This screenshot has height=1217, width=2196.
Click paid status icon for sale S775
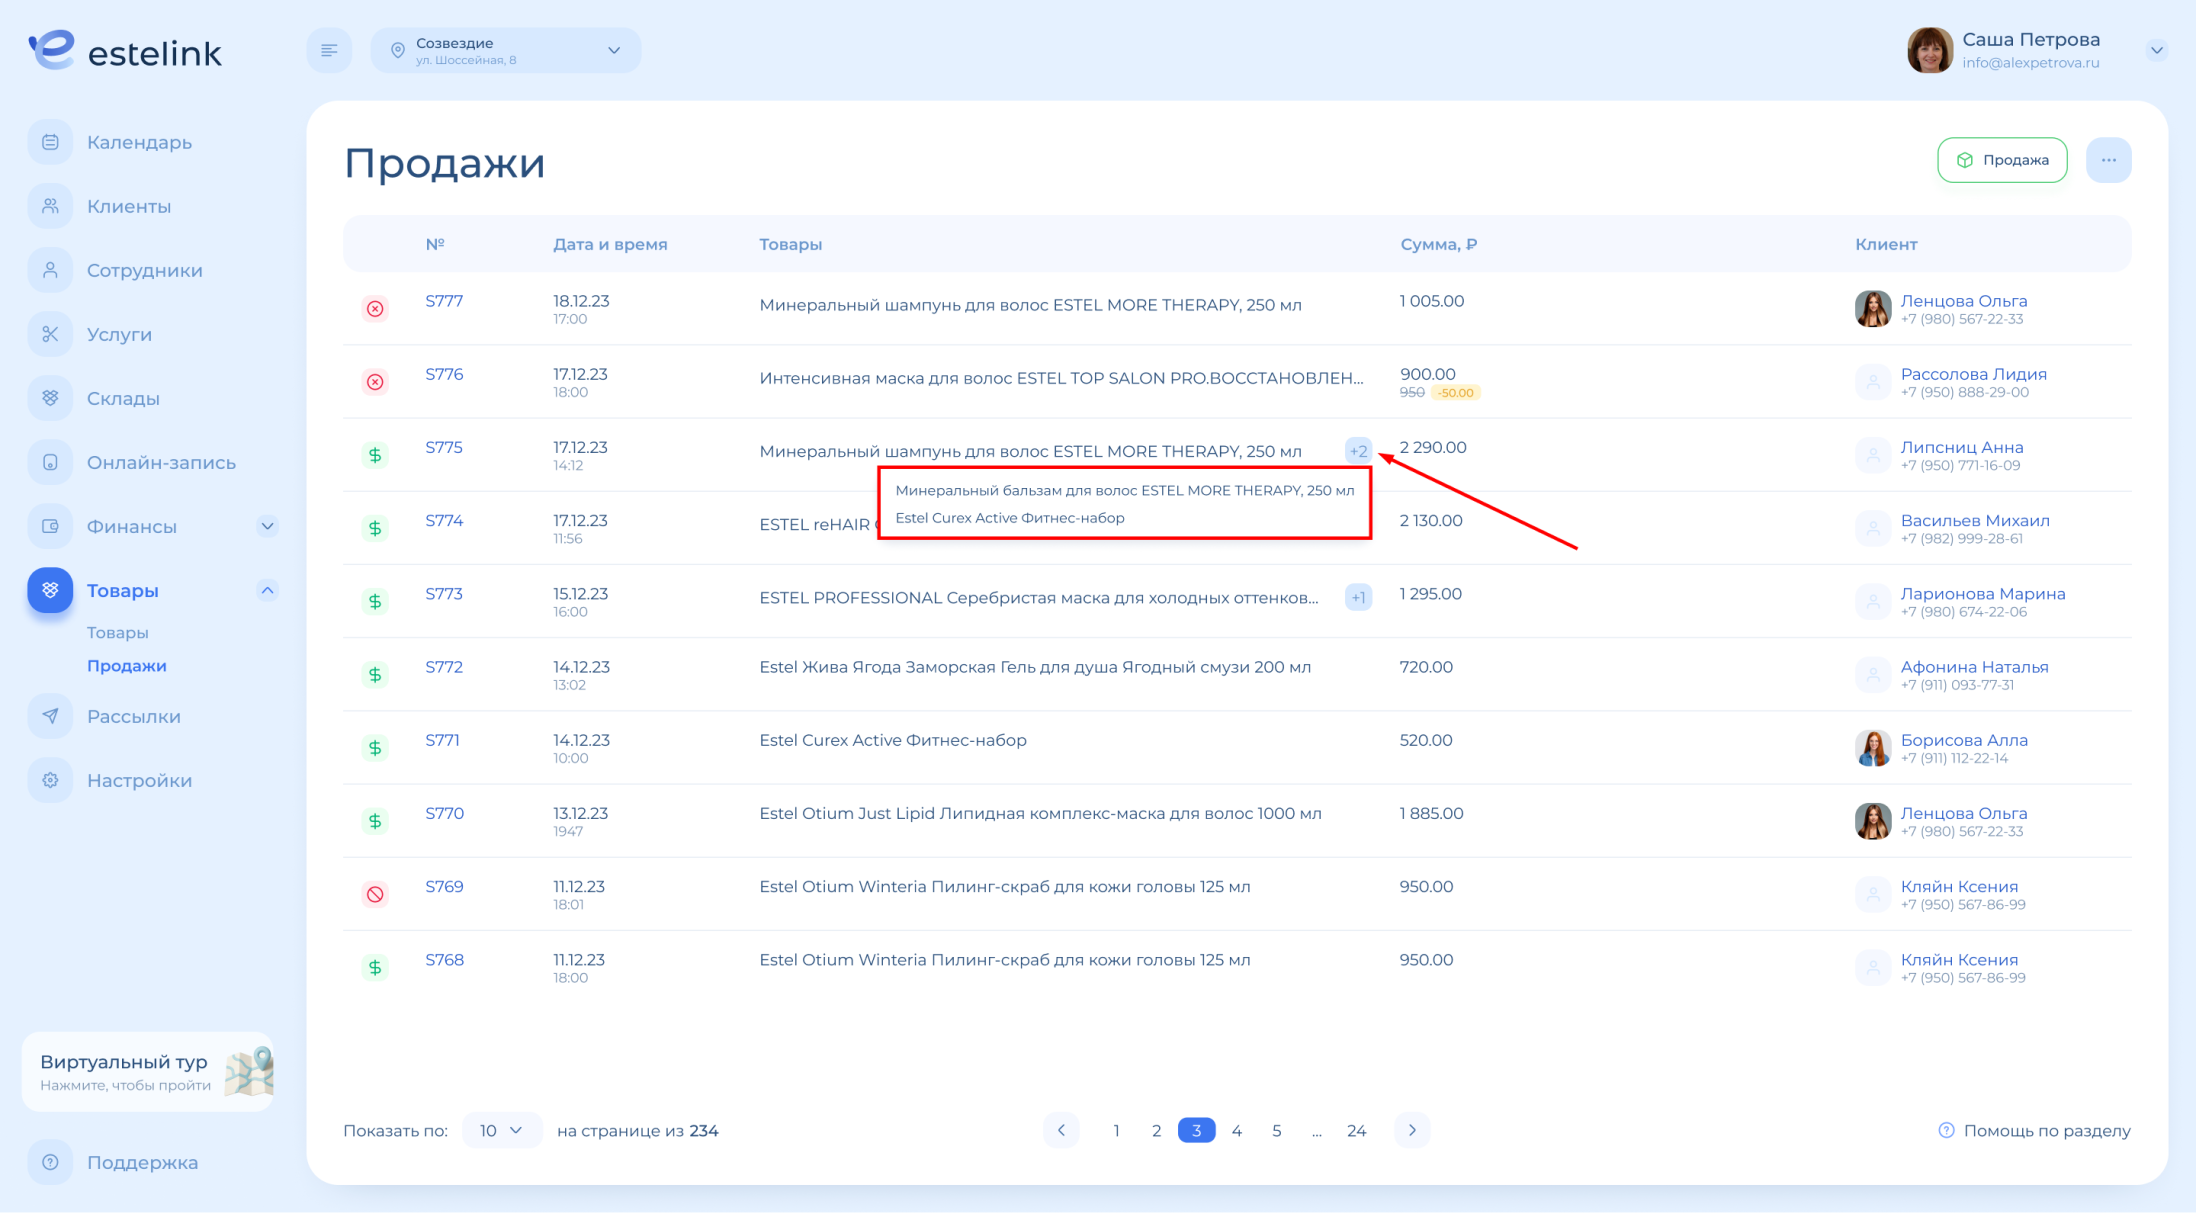pyautogui.click(x=375, y=455)
